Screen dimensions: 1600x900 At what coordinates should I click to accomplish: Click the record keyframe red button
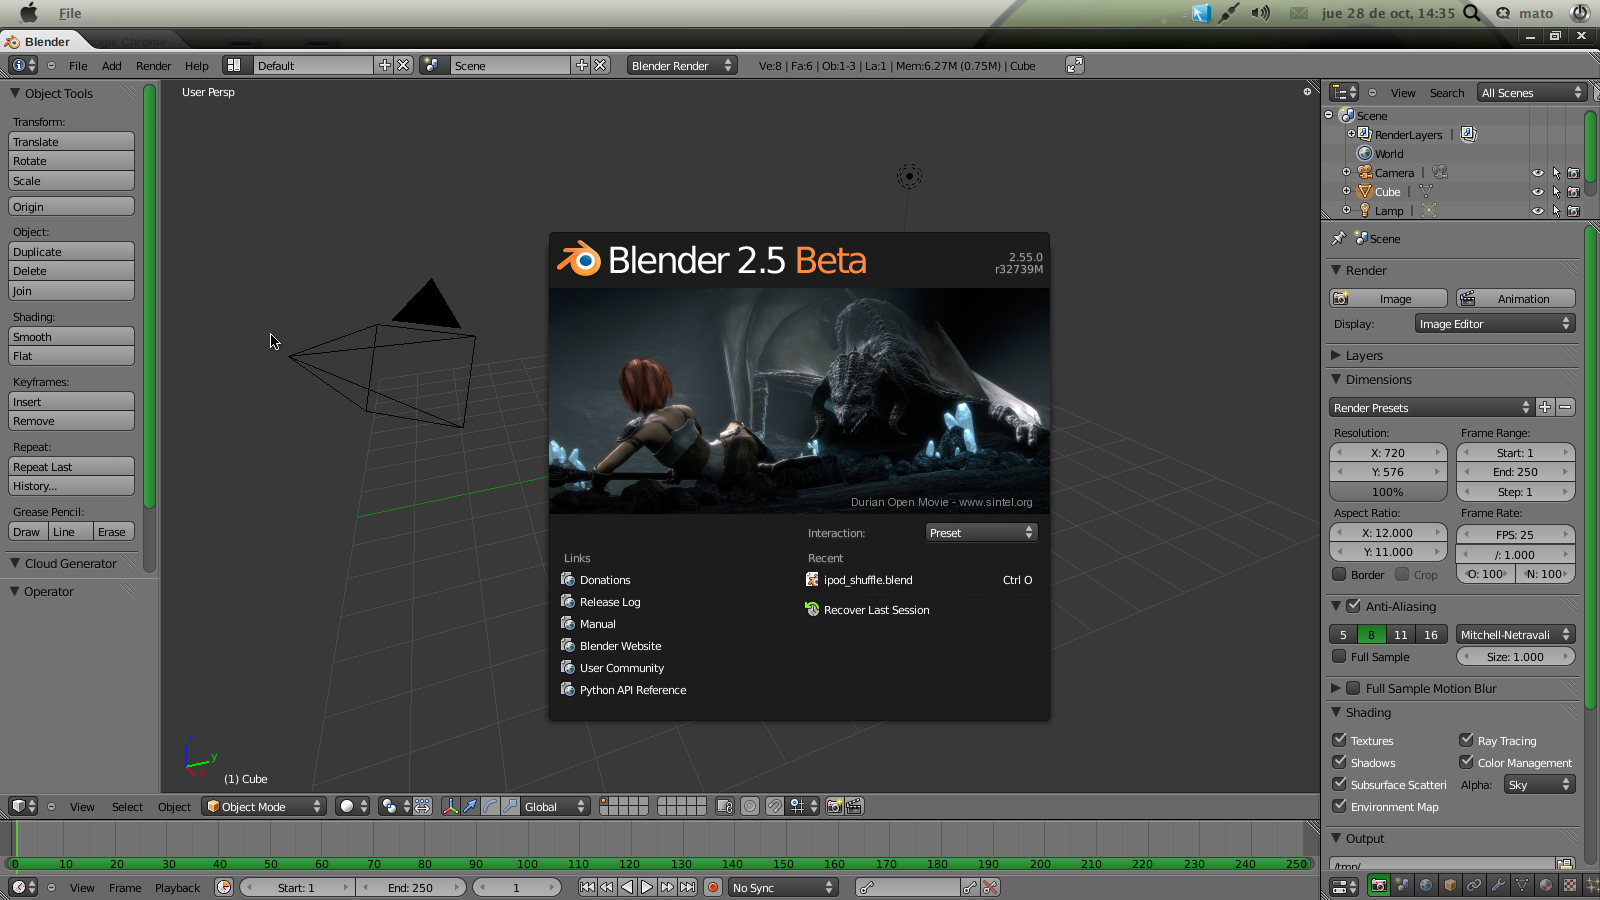pos(713,887)
